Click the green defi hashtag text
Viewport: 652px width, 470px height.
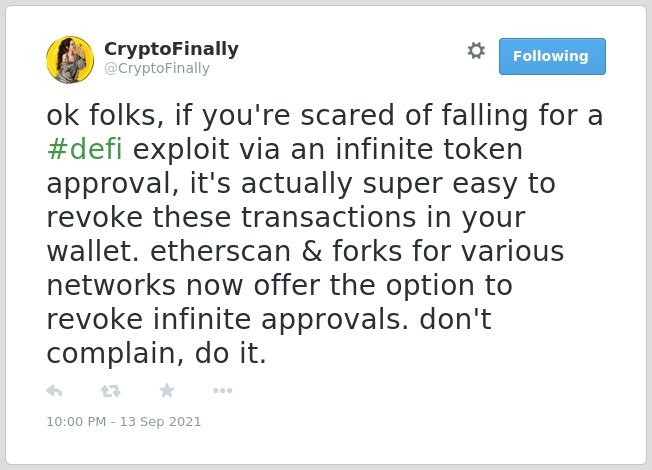click(x=84, y=149)
